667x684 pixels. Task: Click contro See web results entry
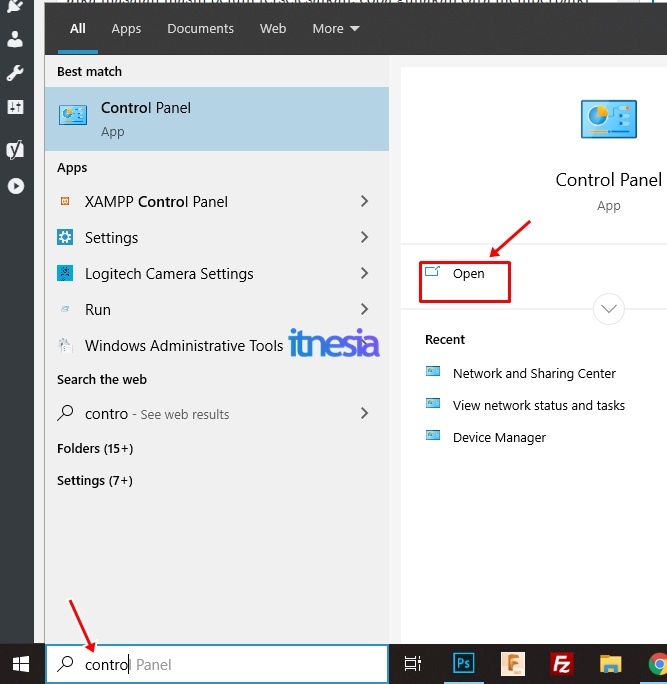(217, 414)
